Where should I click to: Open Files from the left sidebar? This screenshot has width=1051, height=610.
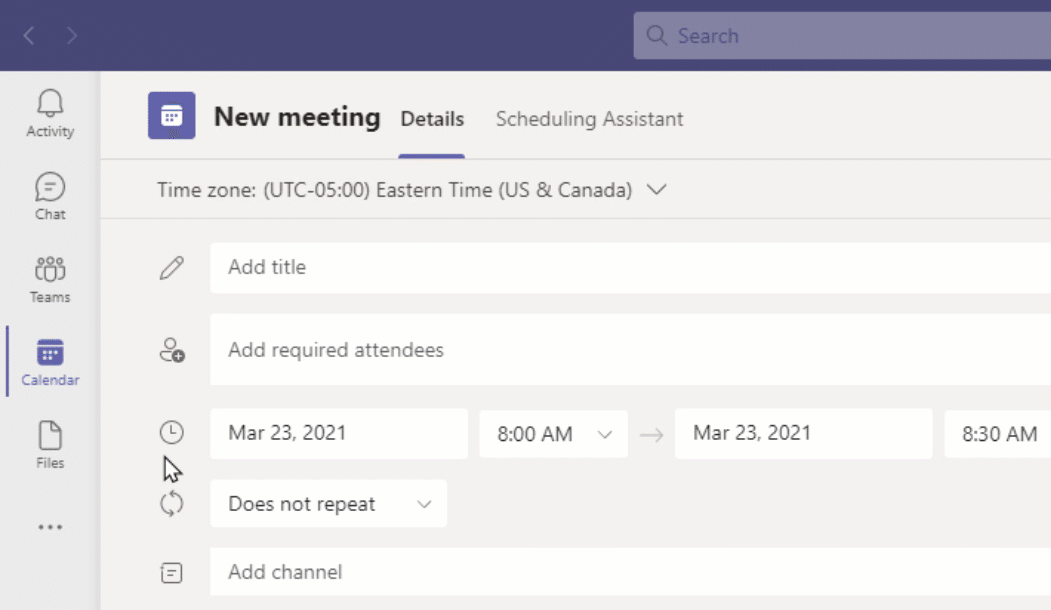point(49,437)
